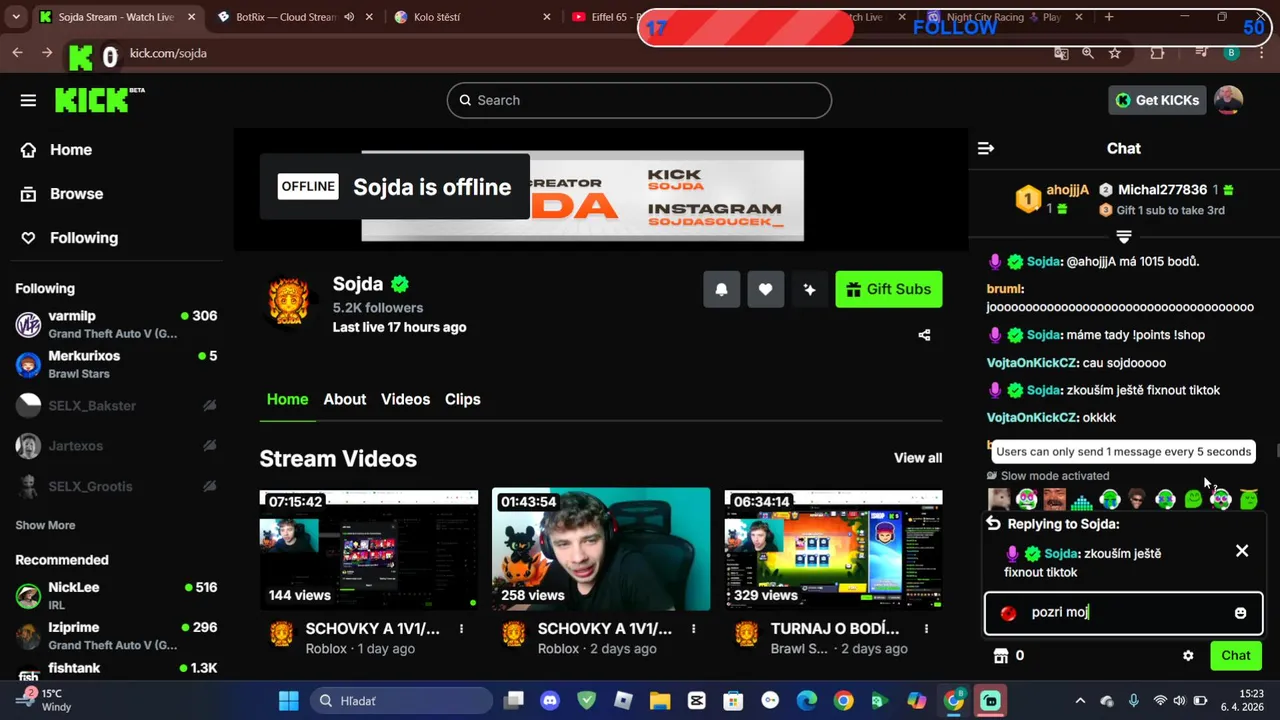The height and width of the screenshot is (720, 1280).
Task: Switch to the About tab
Action: (x=345, y=399)
